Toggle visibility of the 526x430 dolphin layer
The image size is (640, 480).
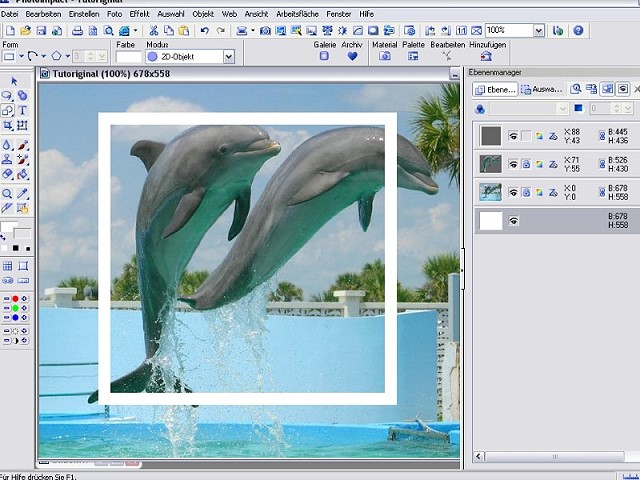(513, 164)
